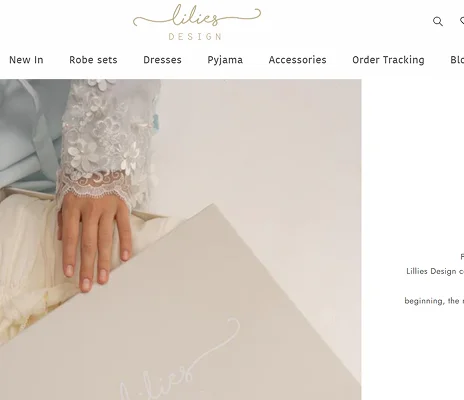Viewport: 464px width, 400px height.
Task: Open the search magnifier icon
Action: [x=438, y=21]
